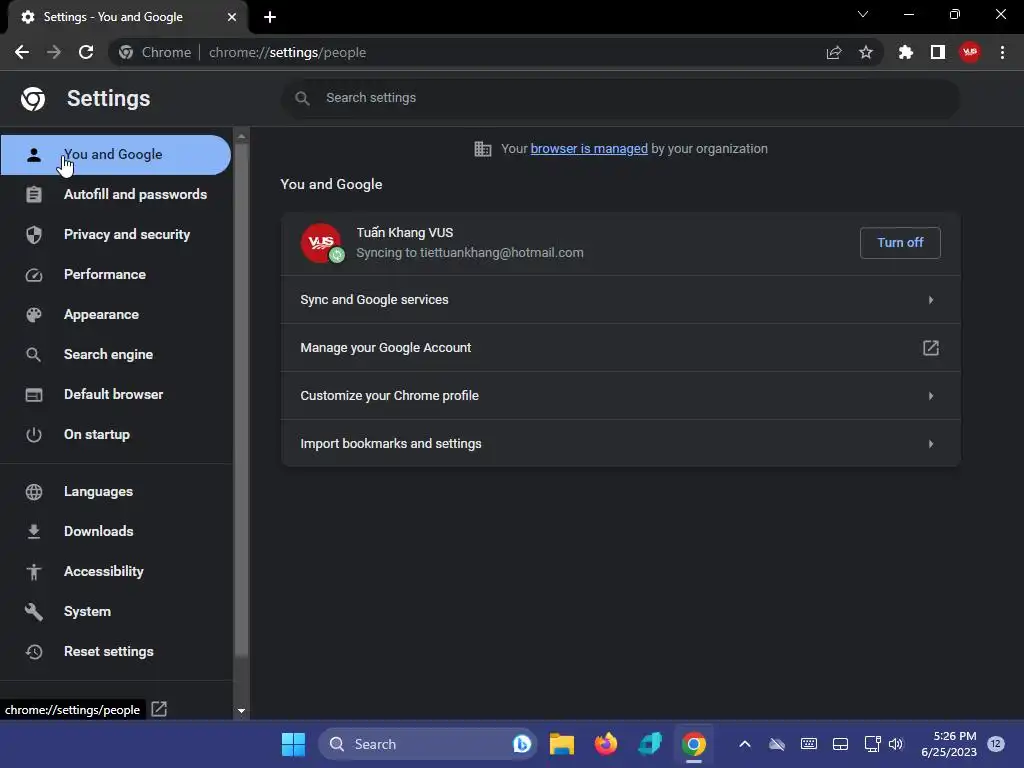Open the tab search dropdown chevron
This screenshot has height=768, width=1024.
pyautogui.click(x=863, y=14)
